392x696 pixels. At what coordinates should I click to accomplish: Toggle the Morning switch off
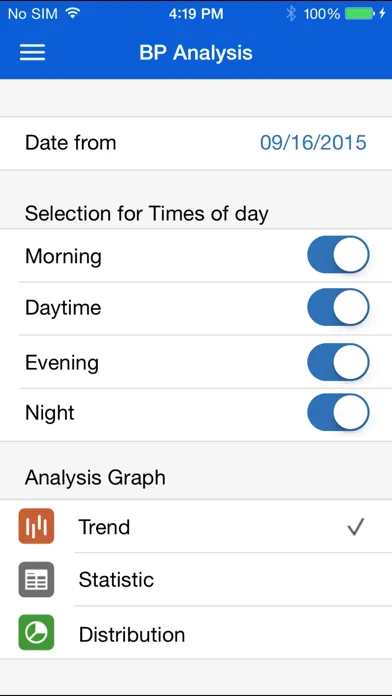(x=338, y=255)
